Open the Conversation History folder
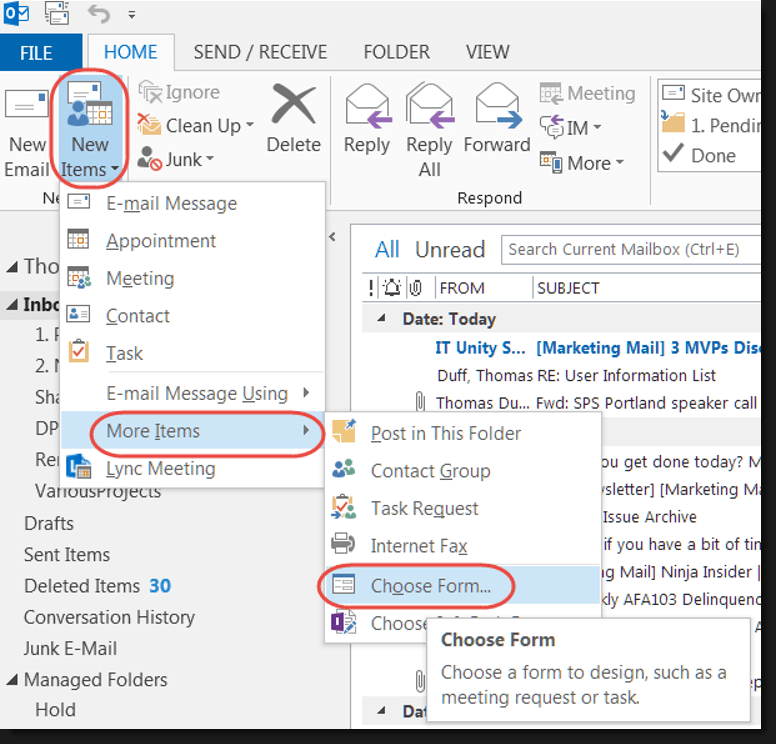 109,617
